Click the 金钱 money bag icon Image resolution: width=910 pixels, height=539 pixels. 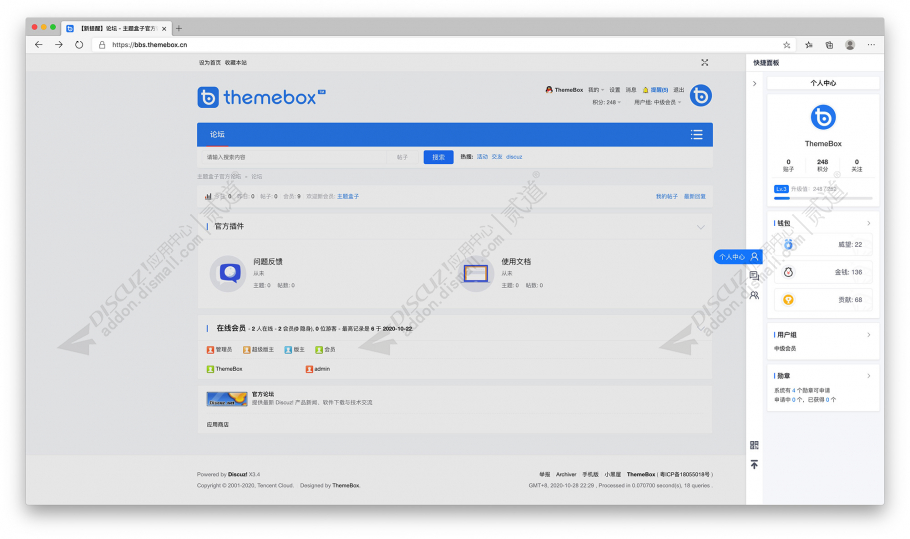(788, 272)
